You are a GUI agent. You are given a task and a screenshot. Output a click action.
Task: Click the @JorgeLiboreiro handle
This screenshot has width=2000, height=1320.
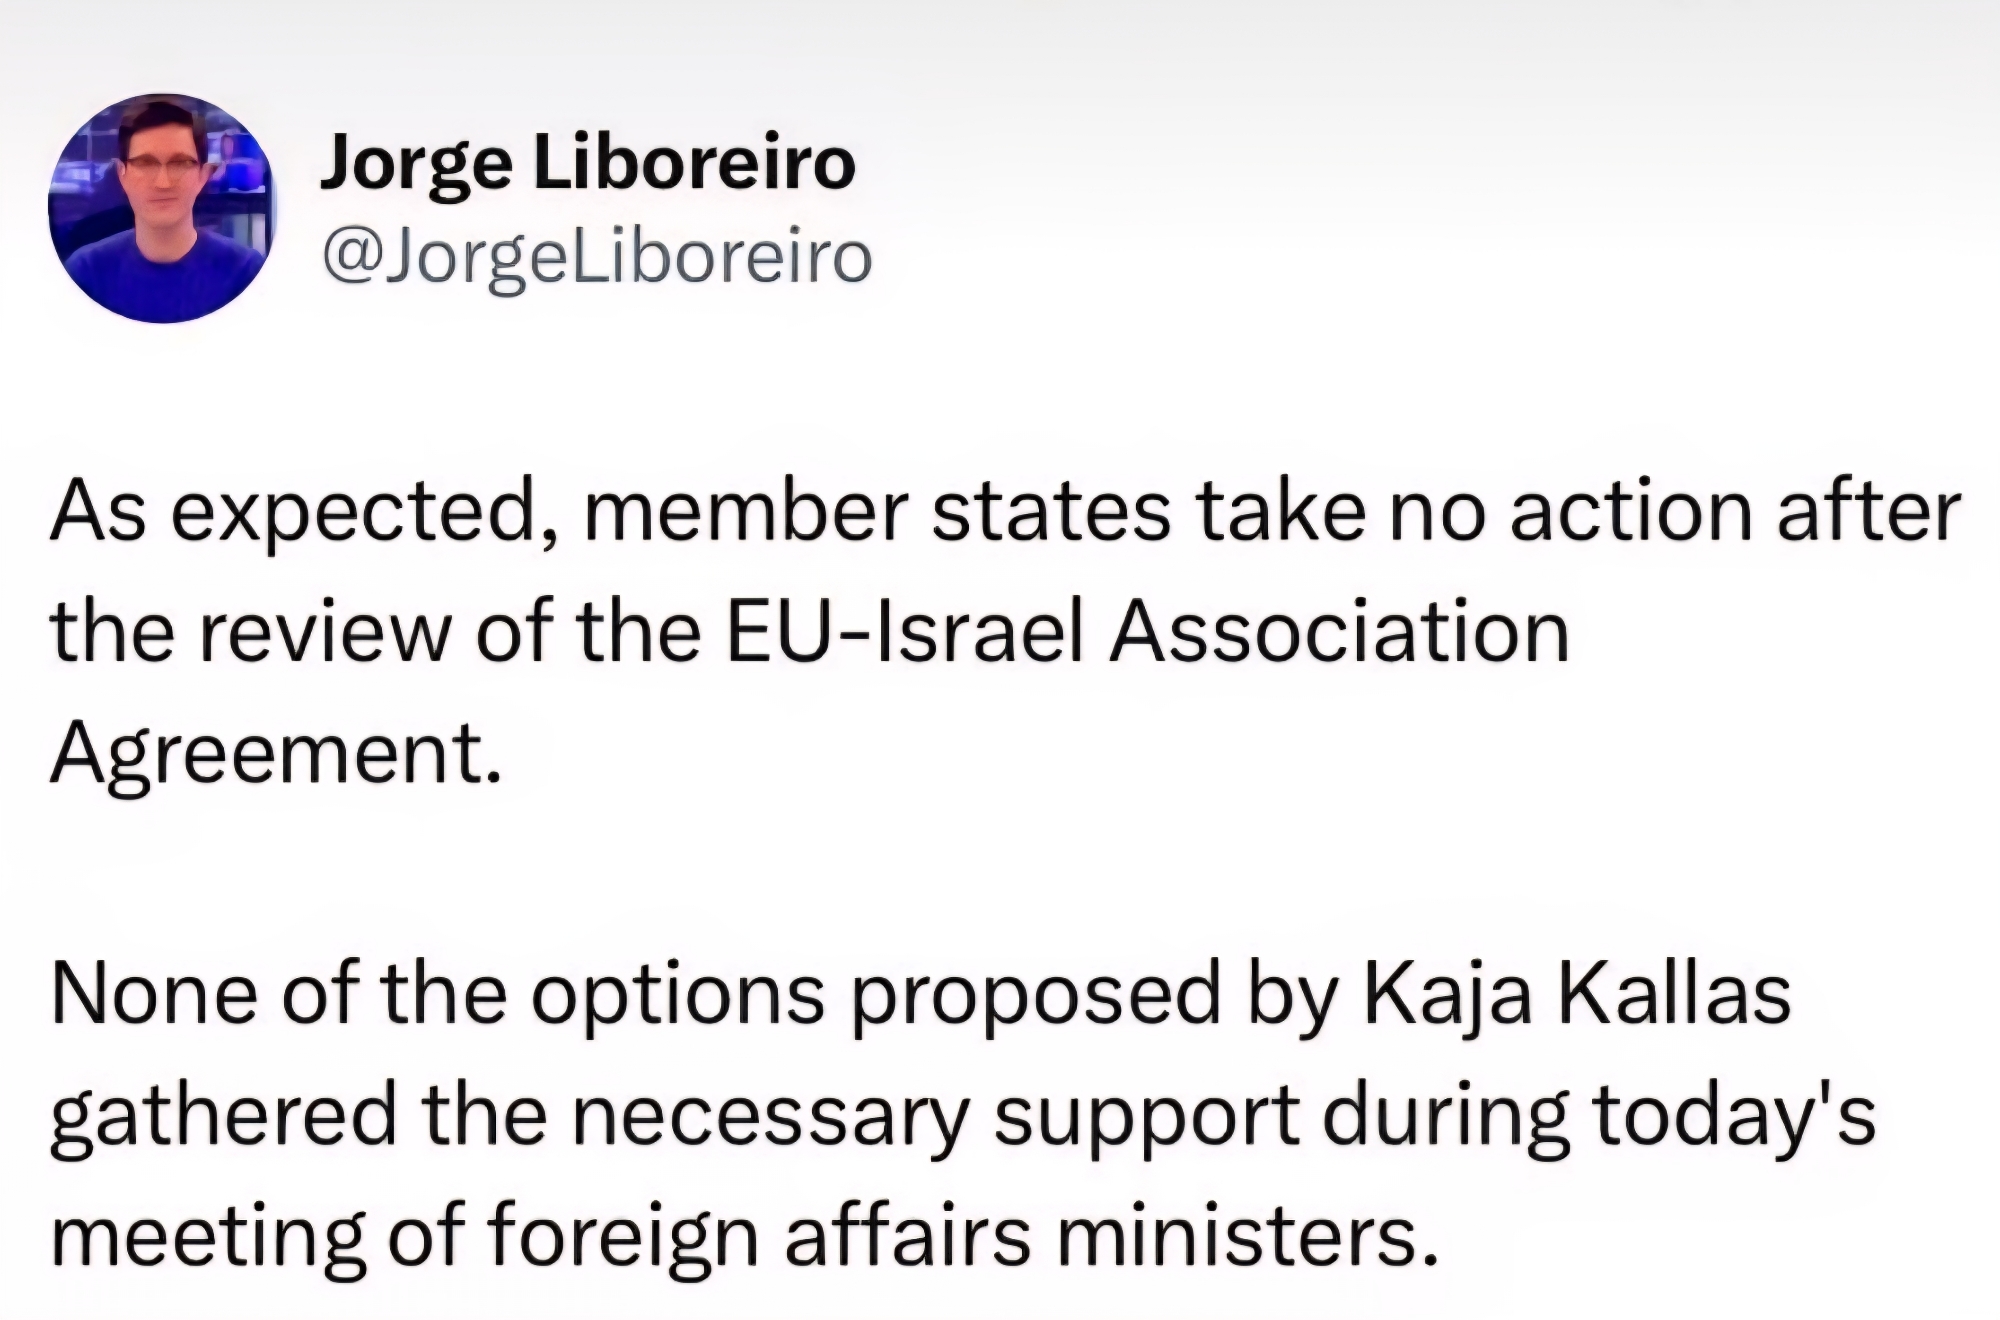click(x=597, y=257)
